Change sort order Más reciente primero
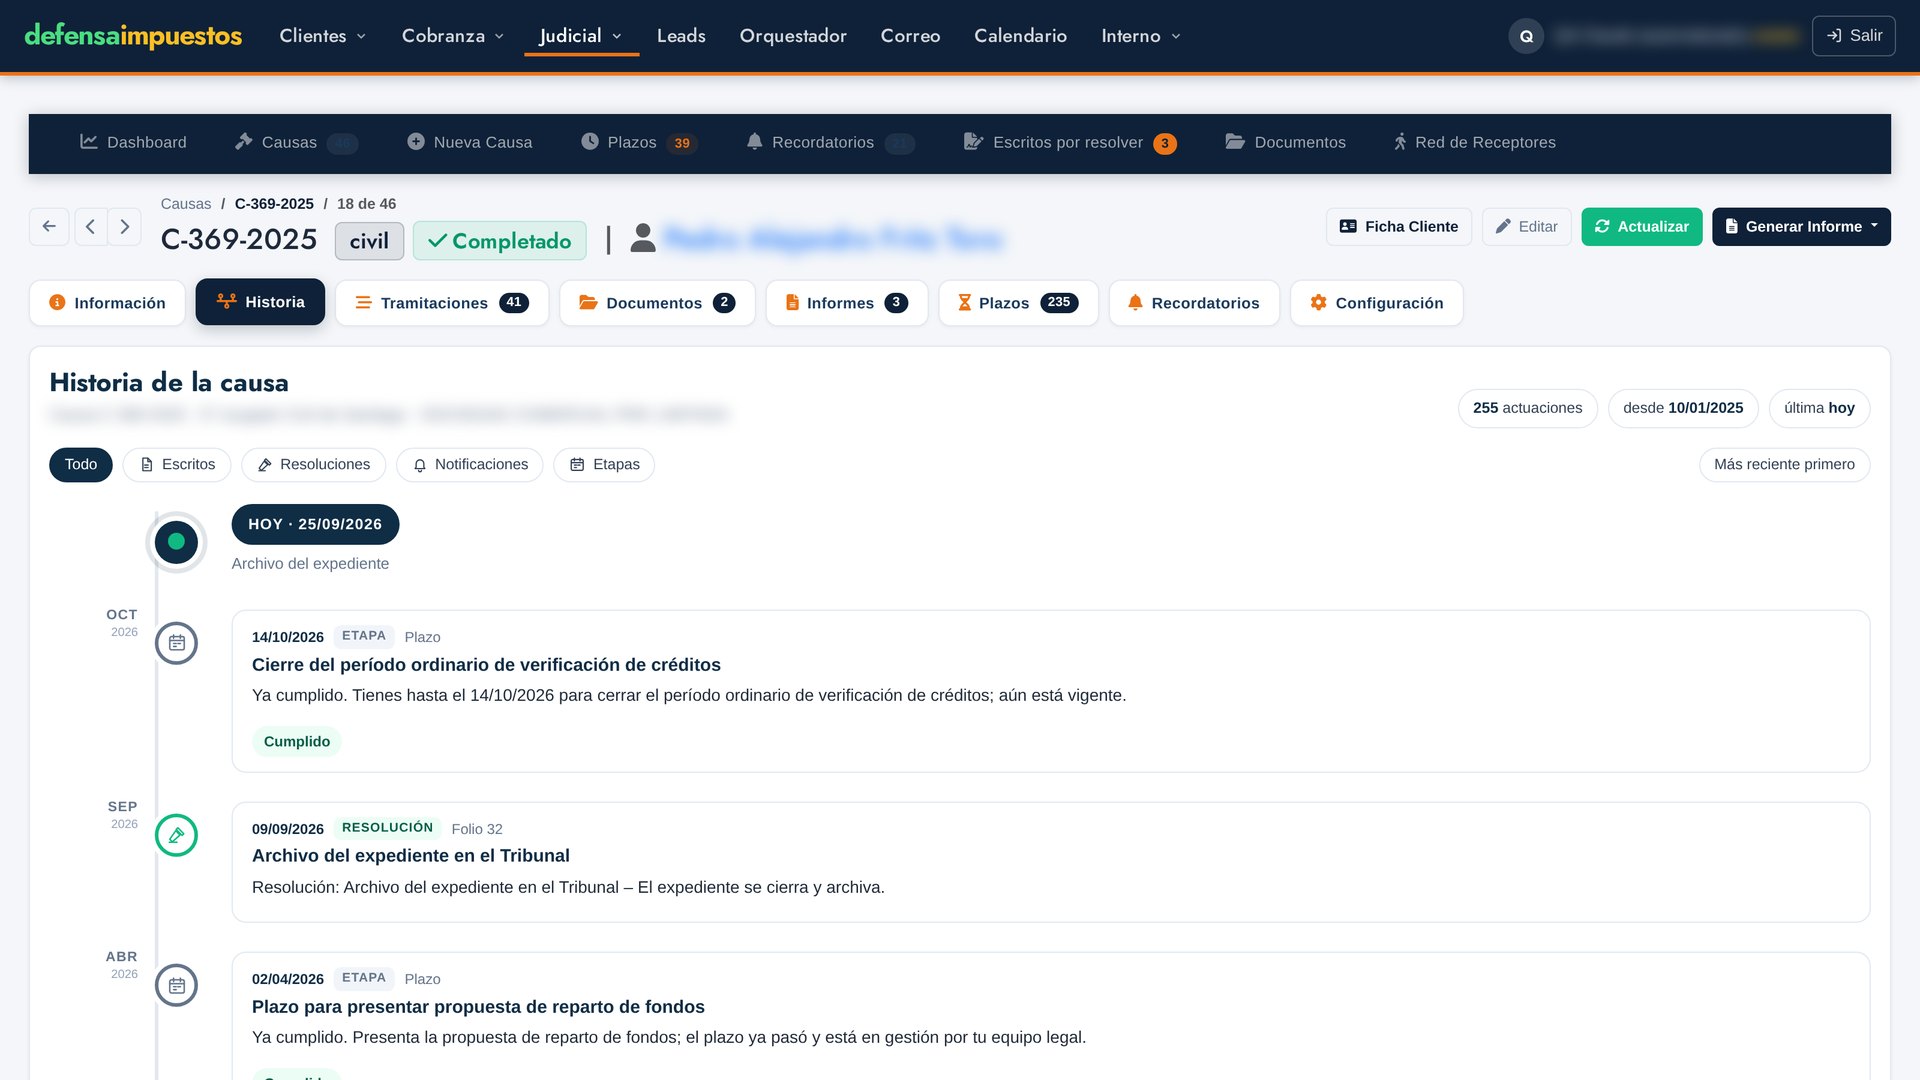The height and width of the screenshot is (1080, 1920). [1784, 465]
